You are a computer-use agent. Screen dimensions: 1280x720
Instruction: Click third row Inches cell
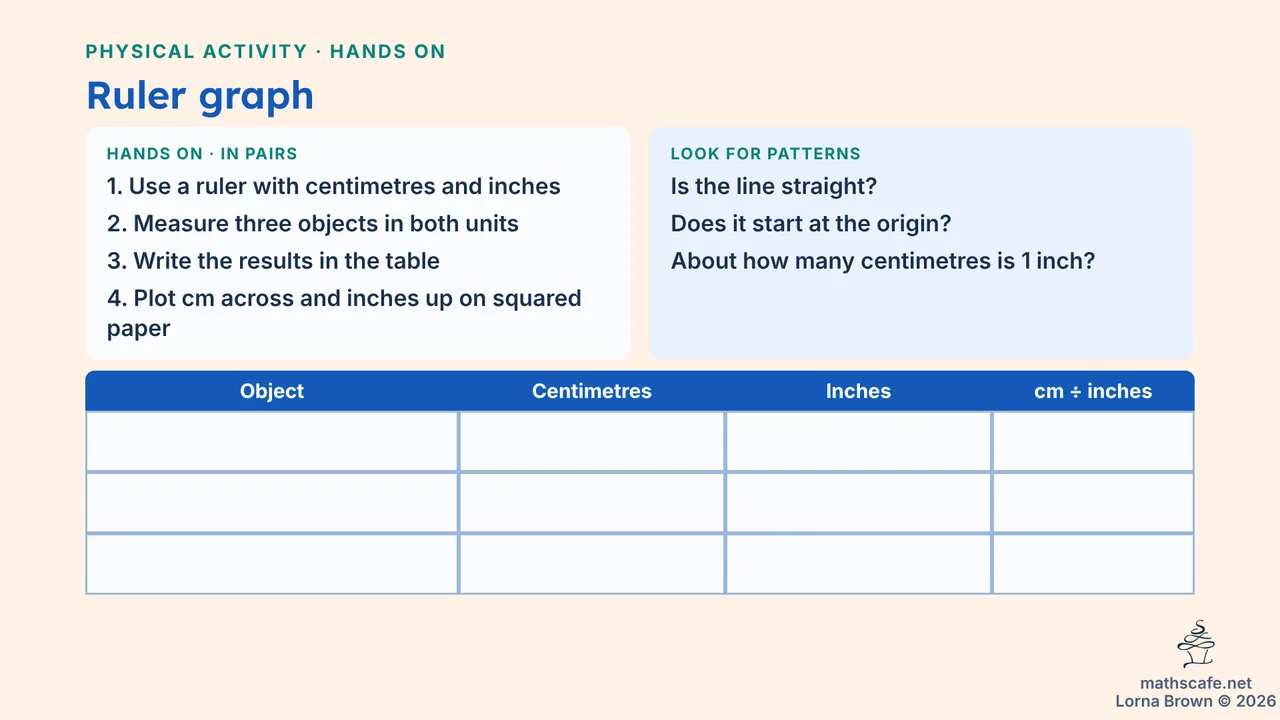(858, 564)
